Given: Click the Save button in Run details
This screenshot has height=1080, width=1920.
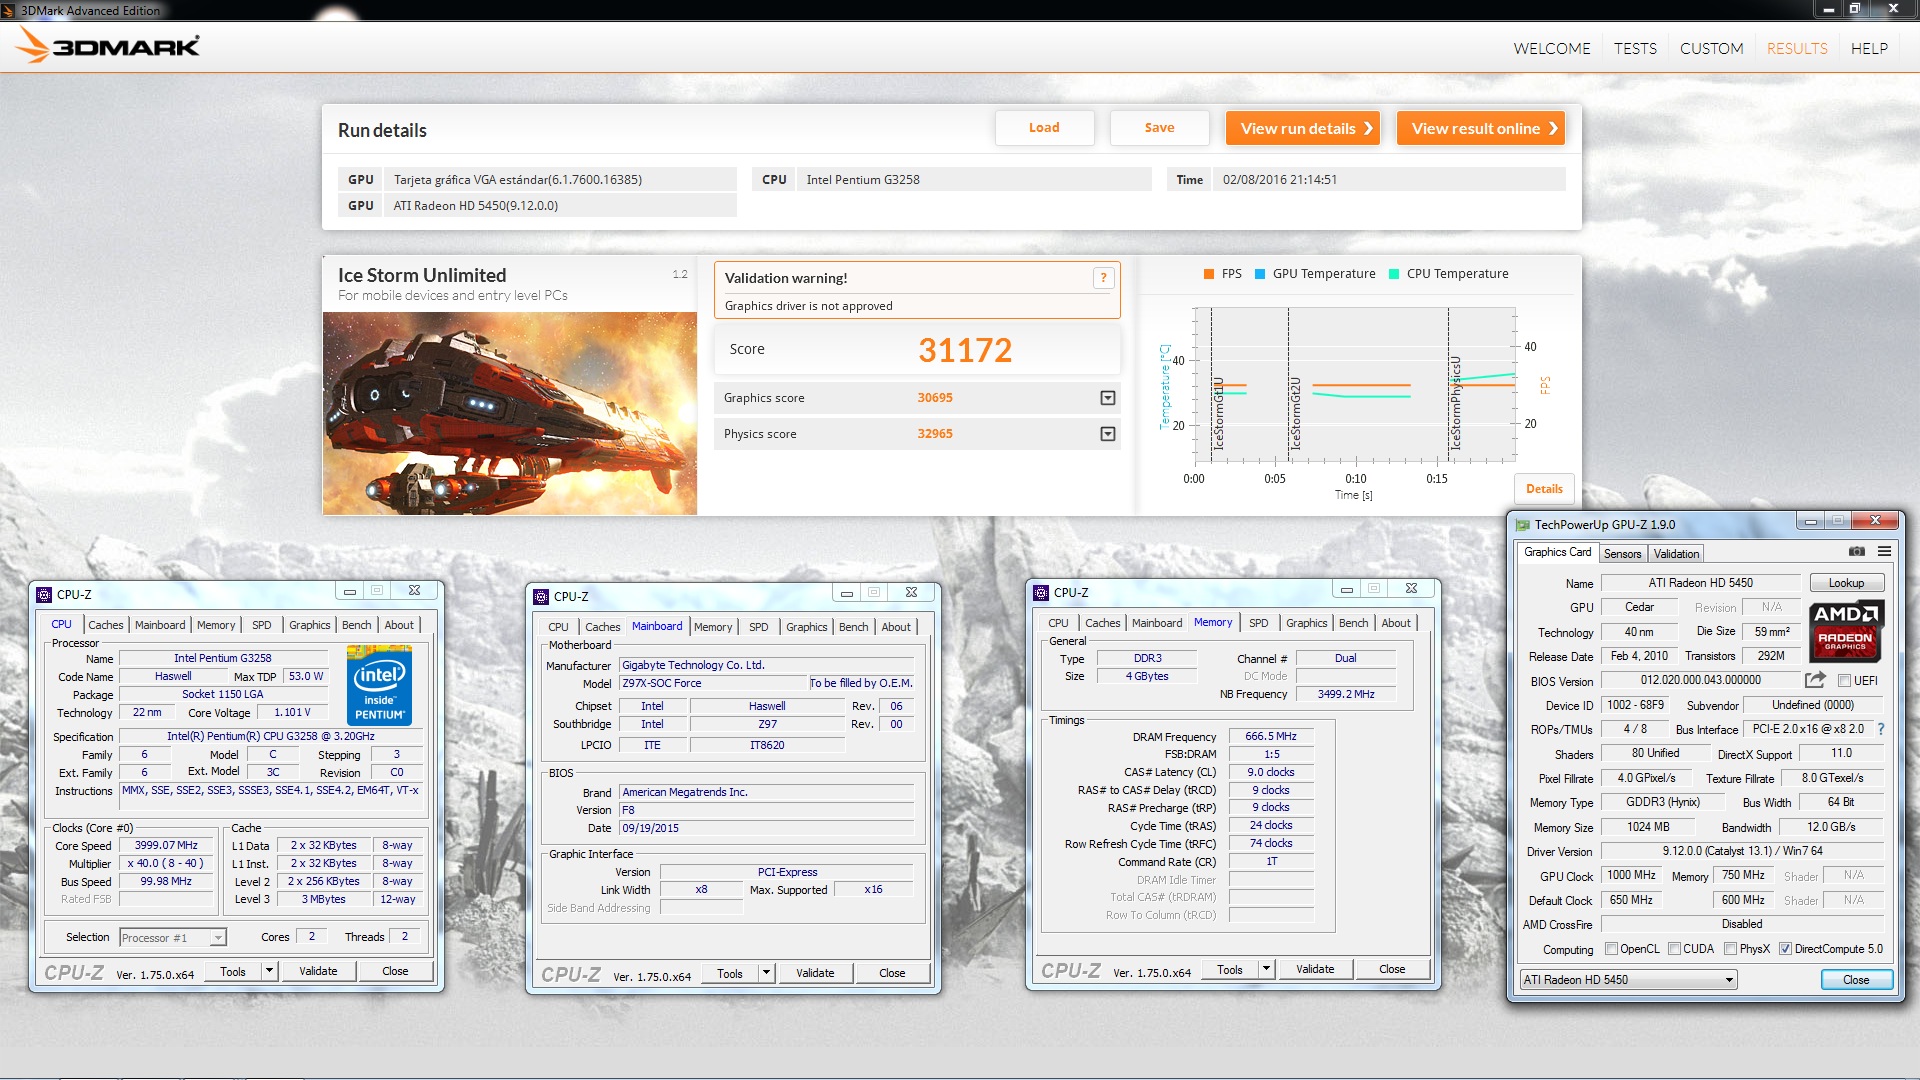Looking at the screenshot, I should click(1159, 128).
